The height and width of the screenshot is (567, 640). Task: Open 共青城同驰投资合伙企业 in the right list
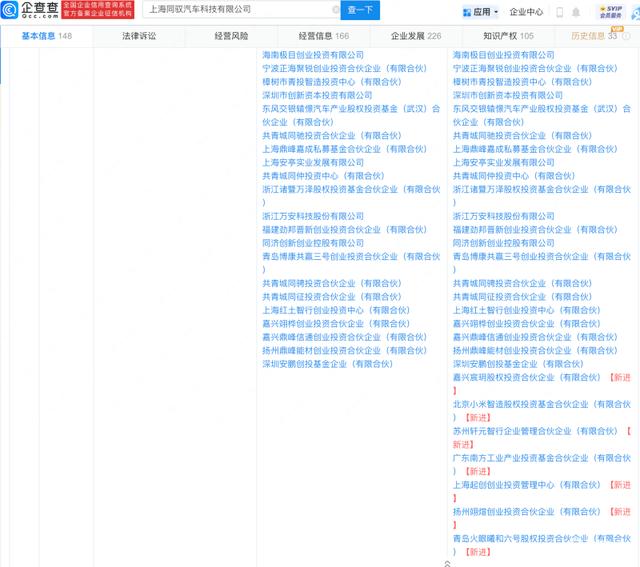522,136
